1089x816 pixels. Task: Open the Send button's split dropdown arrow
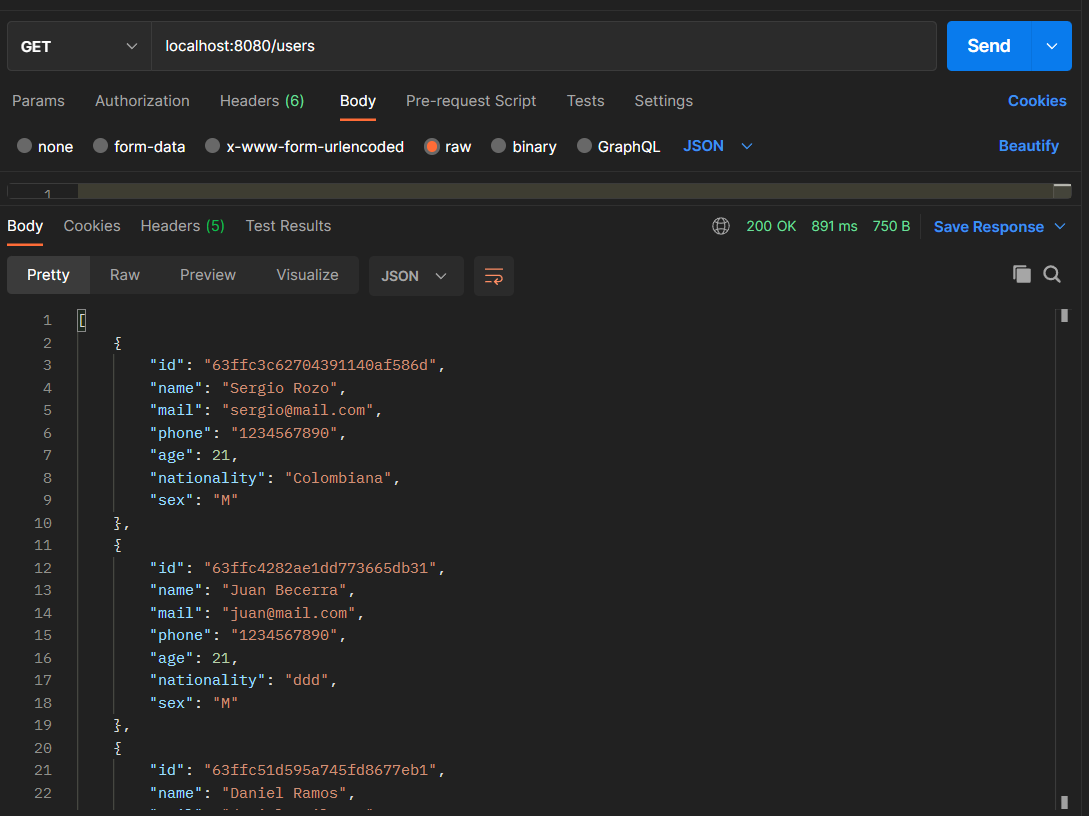1051,46
